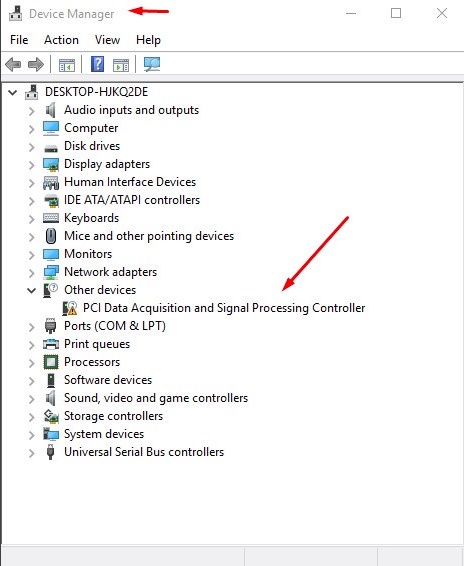Select the Monitors label

click(88, 254)
